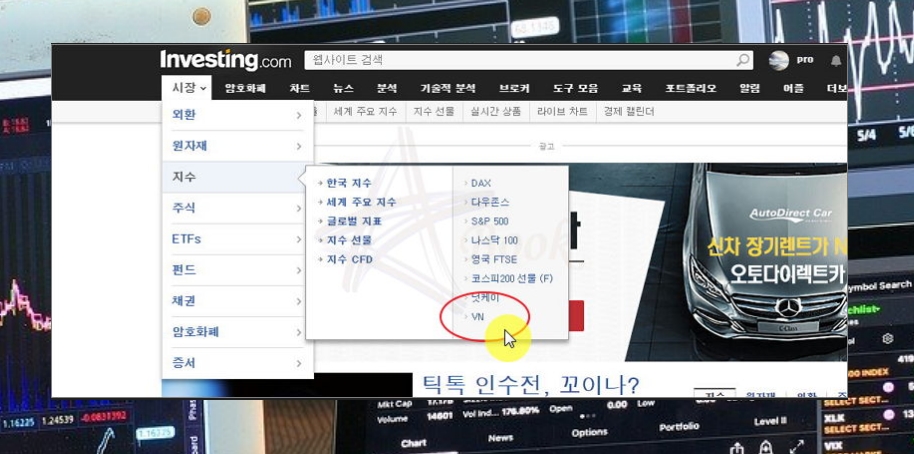Open the 차트 top menu

click(x=300, y=89)
